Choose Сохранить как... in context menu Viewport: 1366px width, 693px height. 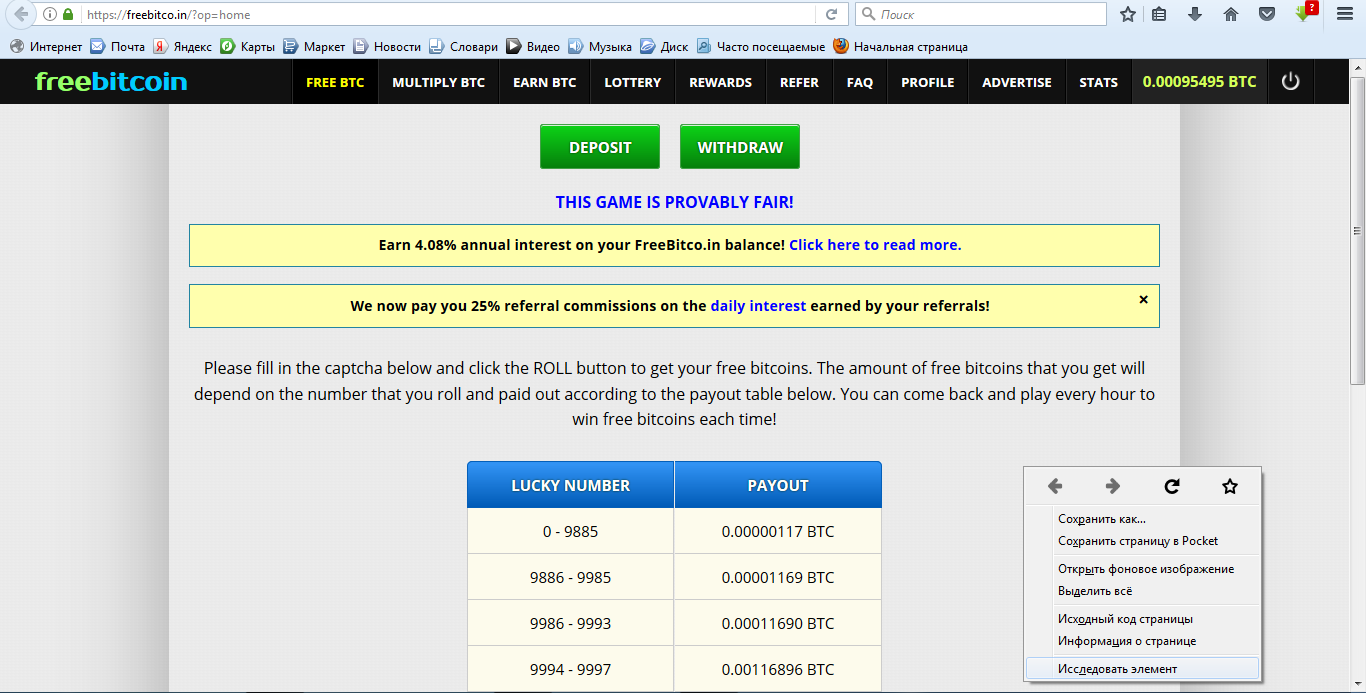click(x=1143, y=519)
